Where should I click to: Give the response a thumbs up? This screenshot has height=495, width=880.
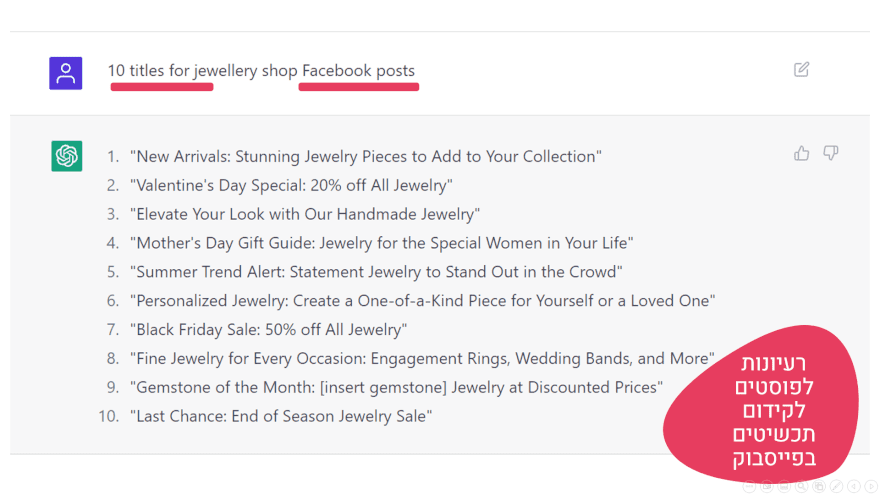pos(801,153)
